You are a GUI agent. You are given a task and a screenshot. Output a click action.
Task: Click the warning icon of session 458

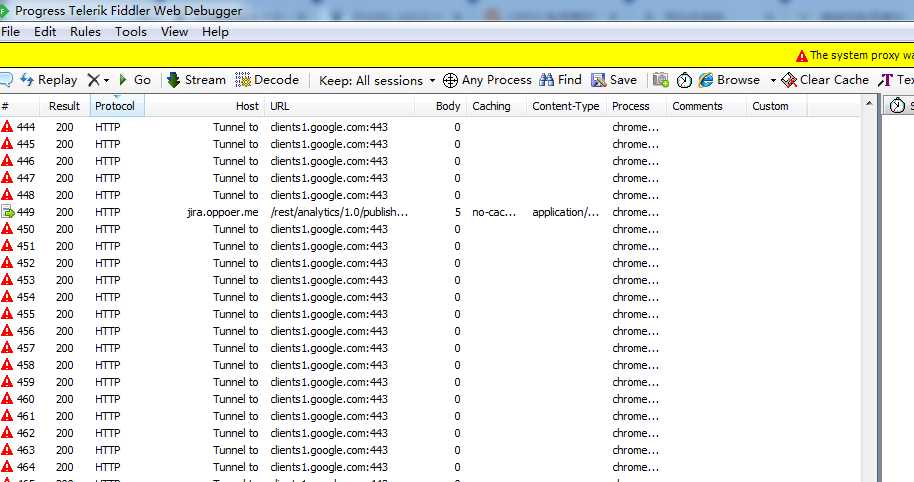click(7, 364)
